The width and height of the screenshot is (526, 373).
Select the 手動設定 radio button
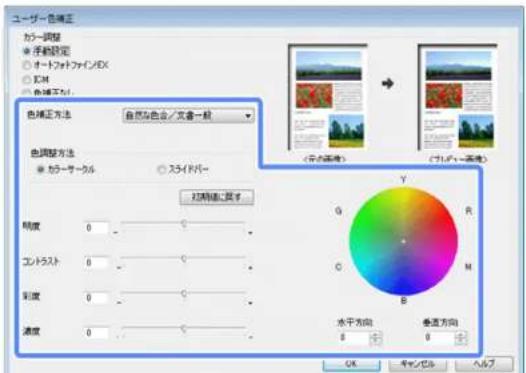(x=26, y=51)
